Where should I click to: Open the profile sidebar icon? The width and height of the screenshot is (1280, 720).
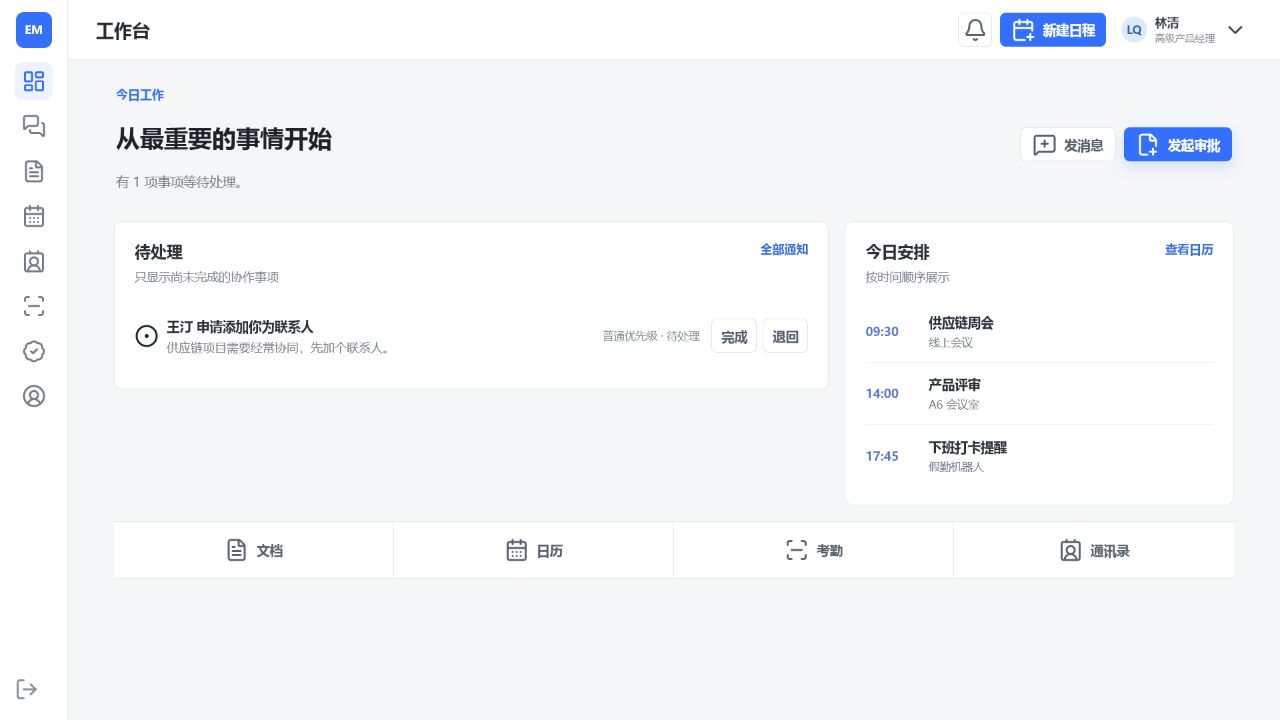pyautogui.click(x=34, y=396)
